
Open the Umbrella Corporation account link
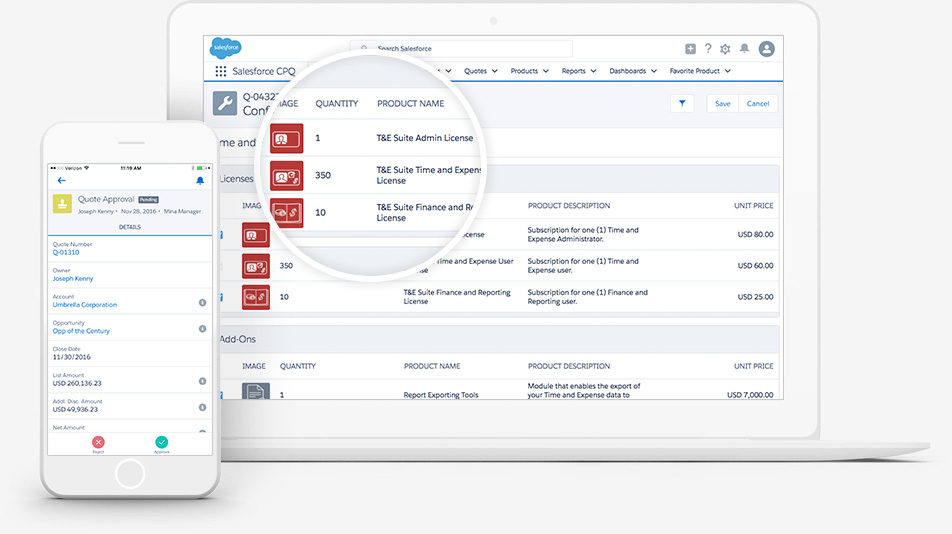point(85,305)
